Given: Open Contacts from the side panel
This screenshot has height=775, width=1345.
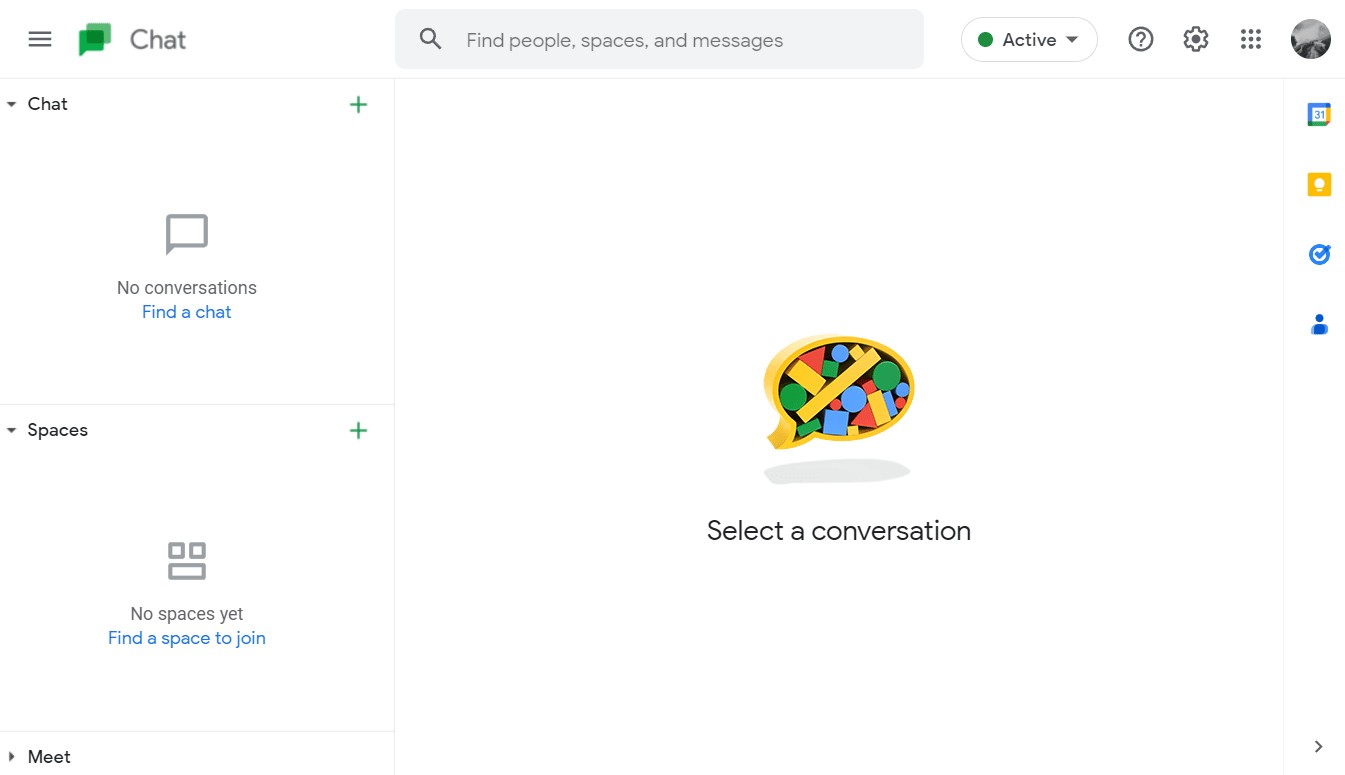Looking at the screenshot, I should click(1319, 324).
